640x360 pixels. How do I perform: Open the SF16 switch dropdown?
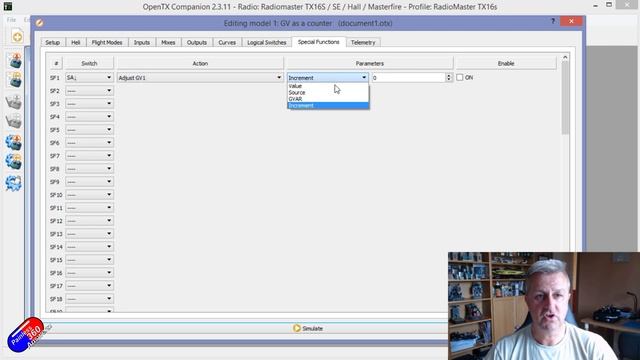[89, 273]
